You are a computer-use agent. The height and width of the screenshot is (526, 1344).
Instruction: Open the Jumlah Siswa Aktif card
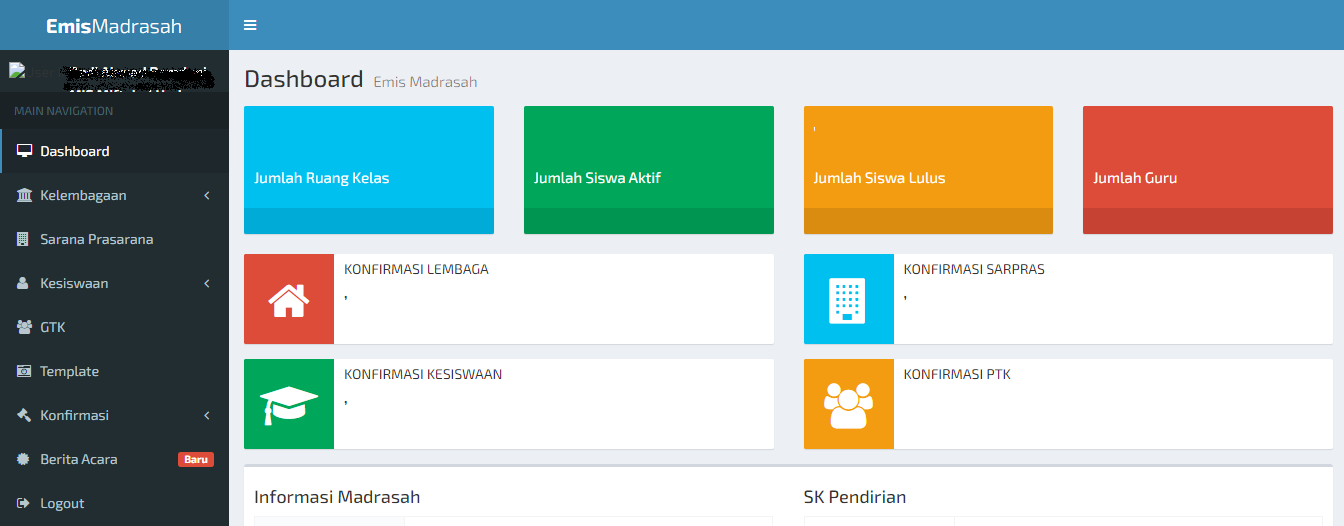click(x=648, y=170)
